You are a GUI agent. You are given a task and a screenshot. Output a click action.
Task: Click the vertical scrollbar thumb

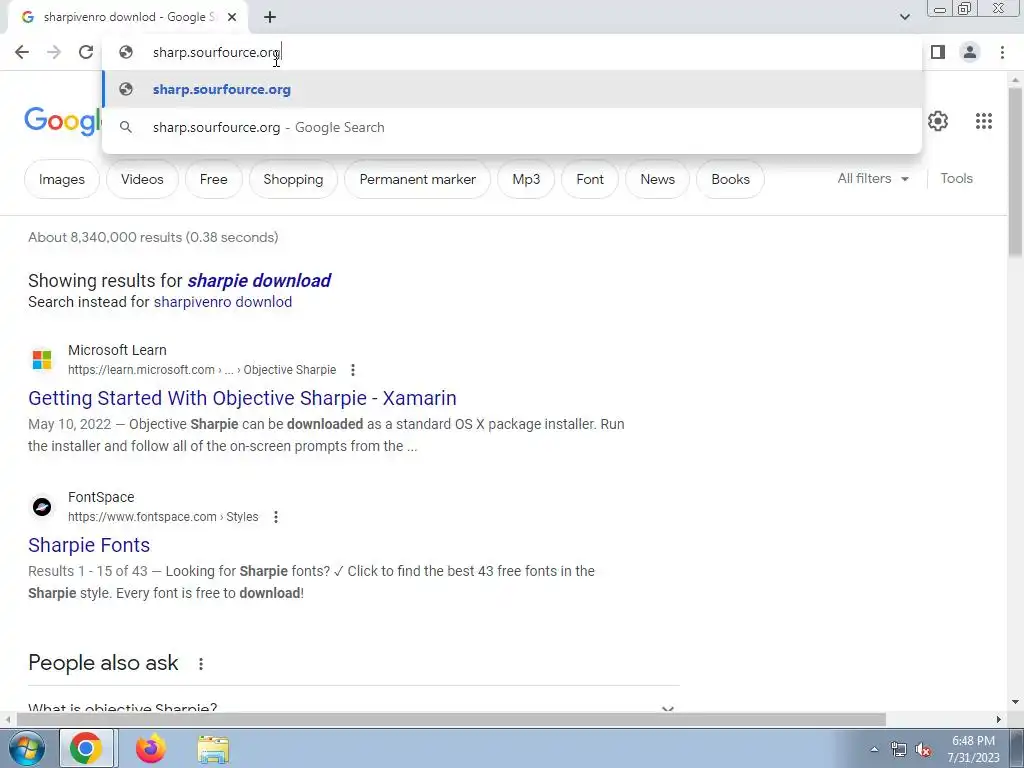[x=1014, y=171]
